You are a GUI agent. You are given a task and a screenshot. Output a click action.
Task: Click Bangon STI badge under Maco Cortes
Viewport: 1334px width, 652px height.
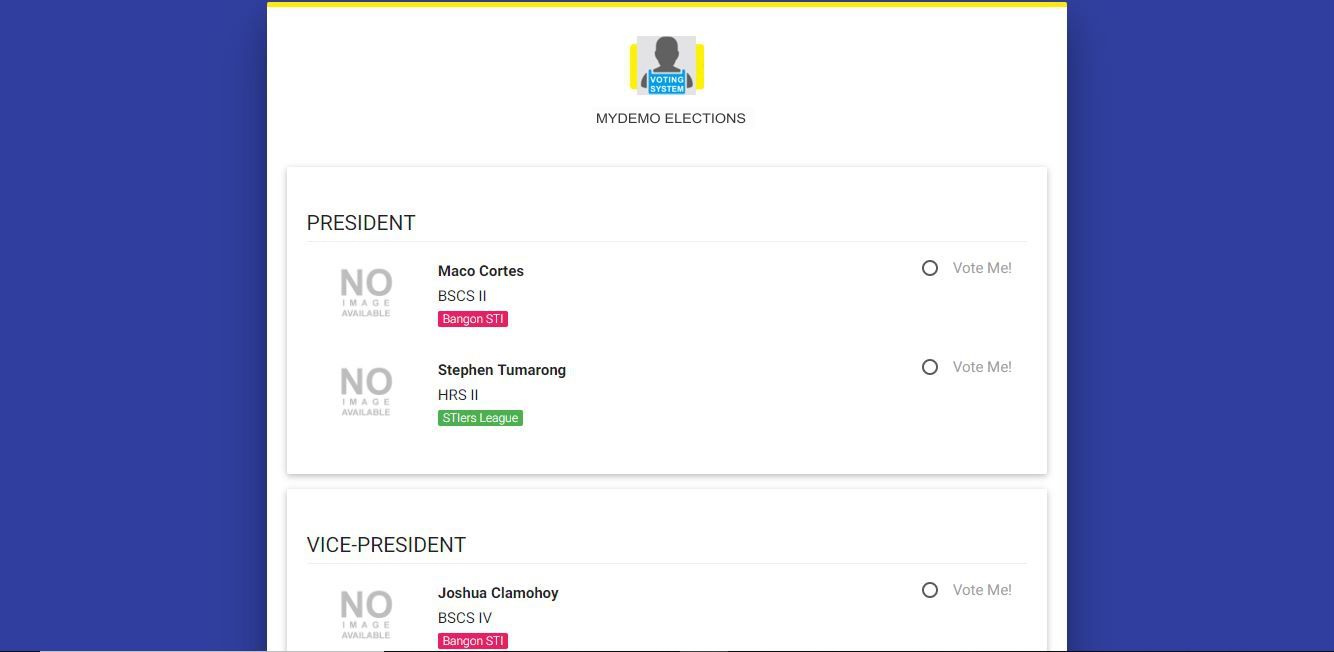[472, 319]
